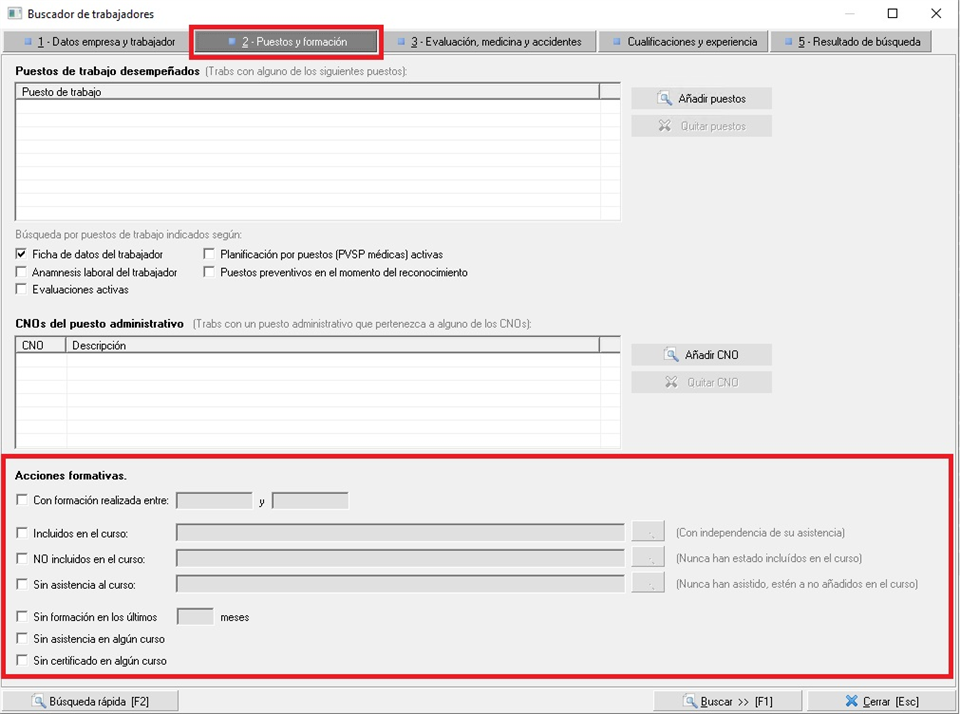Image resolution: width=960 pixels, height=714 pixels.
Task: Click the months field for Sin formación
Action: [x=195, y=617]
